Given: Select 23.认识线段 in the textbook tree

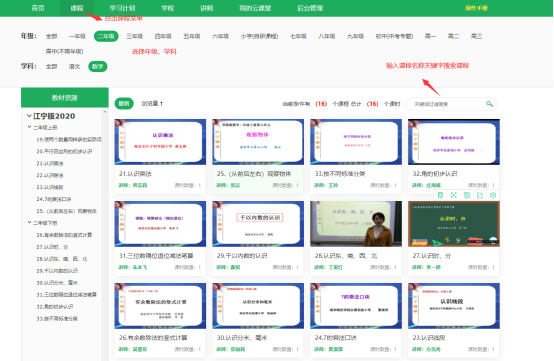Looking at the screenshot, I should 50,187.
